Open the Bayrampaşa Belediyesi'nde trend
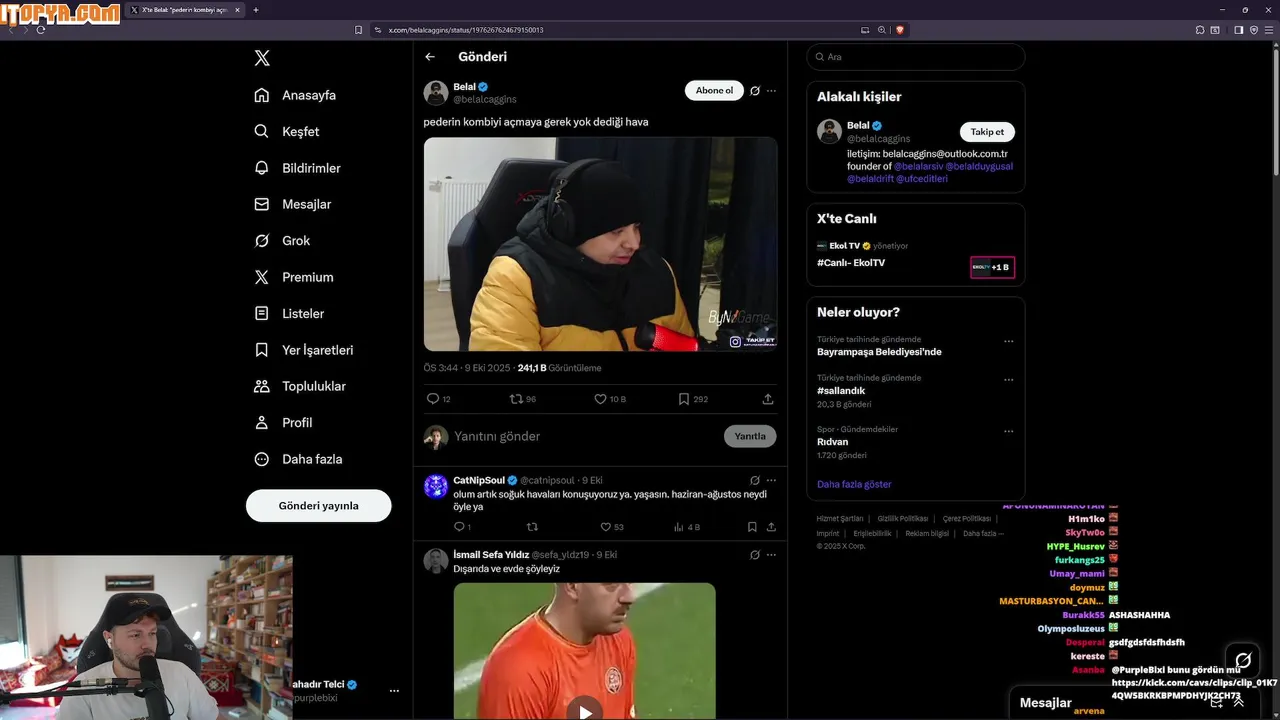 (x=879, y=352)
